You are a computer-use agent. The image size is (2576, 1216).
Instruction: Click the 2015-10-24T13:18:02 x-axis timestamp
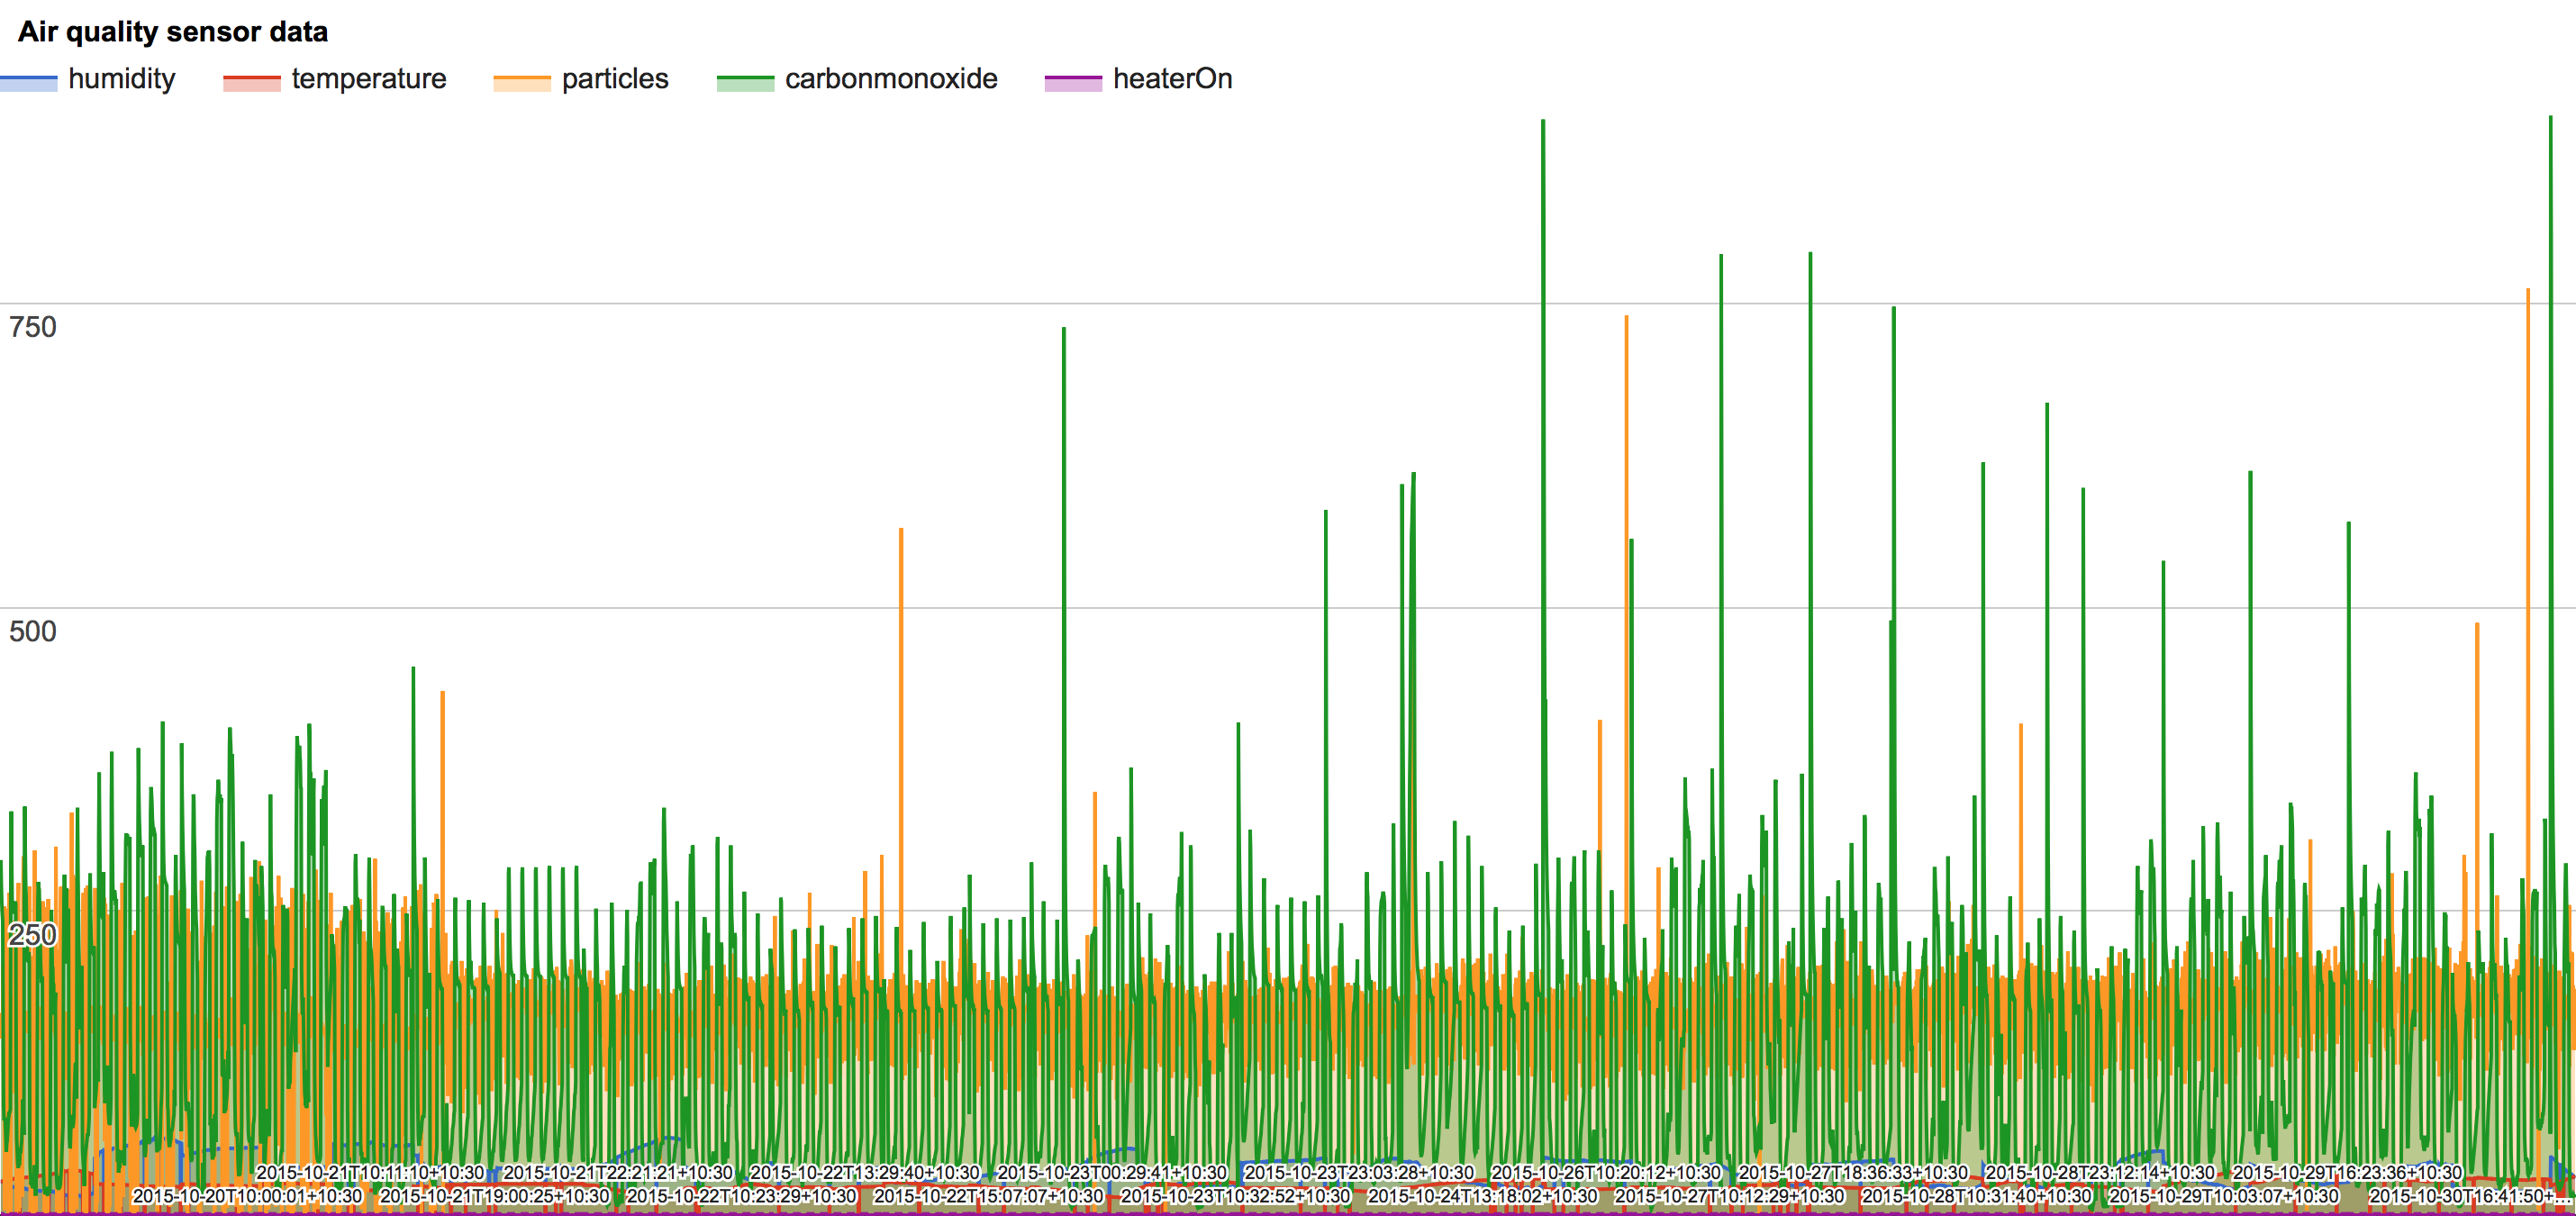click(1482, 1196)
